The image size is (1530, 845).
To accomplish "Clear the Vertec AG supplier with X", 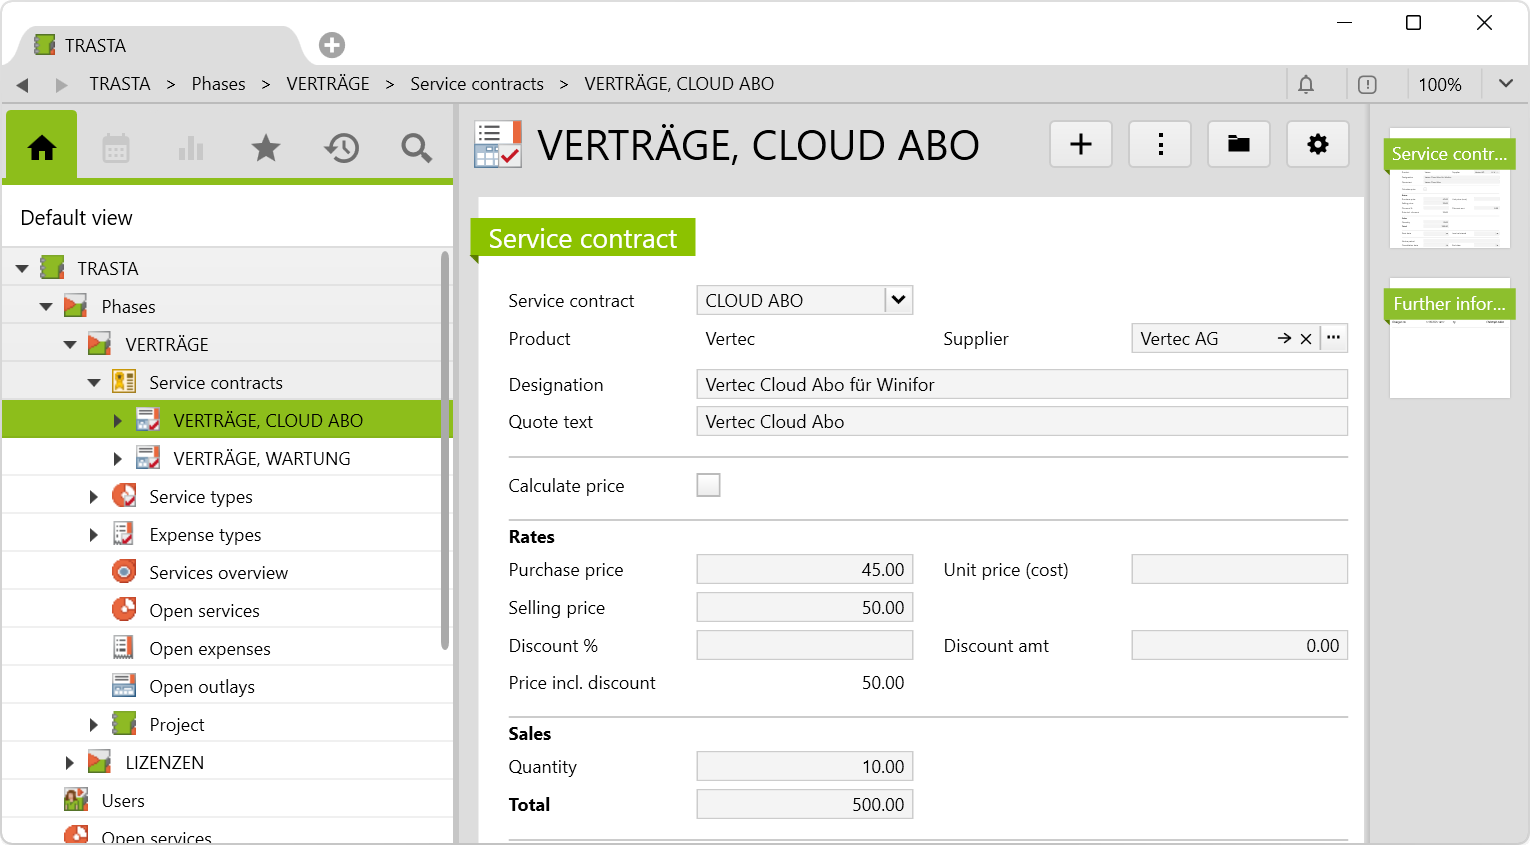I will 1306,339.
